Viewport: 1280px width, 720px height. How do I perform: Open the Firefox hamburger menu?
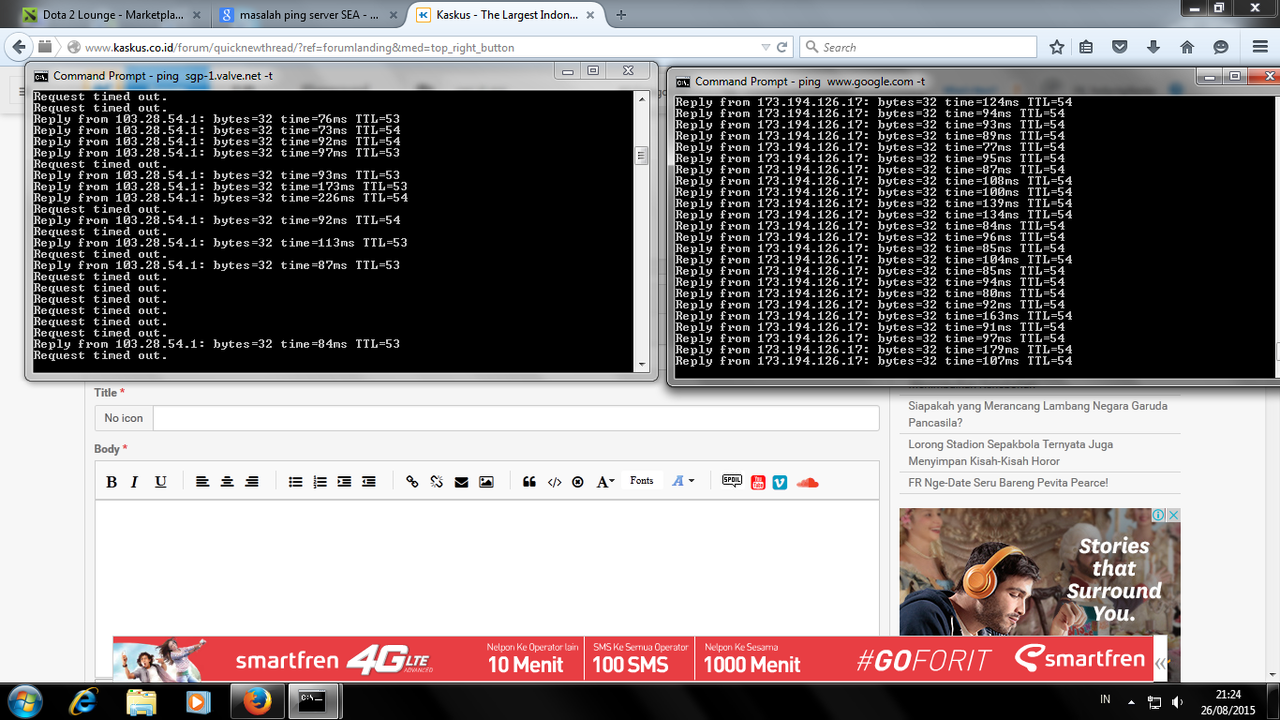pos(1258,47)
